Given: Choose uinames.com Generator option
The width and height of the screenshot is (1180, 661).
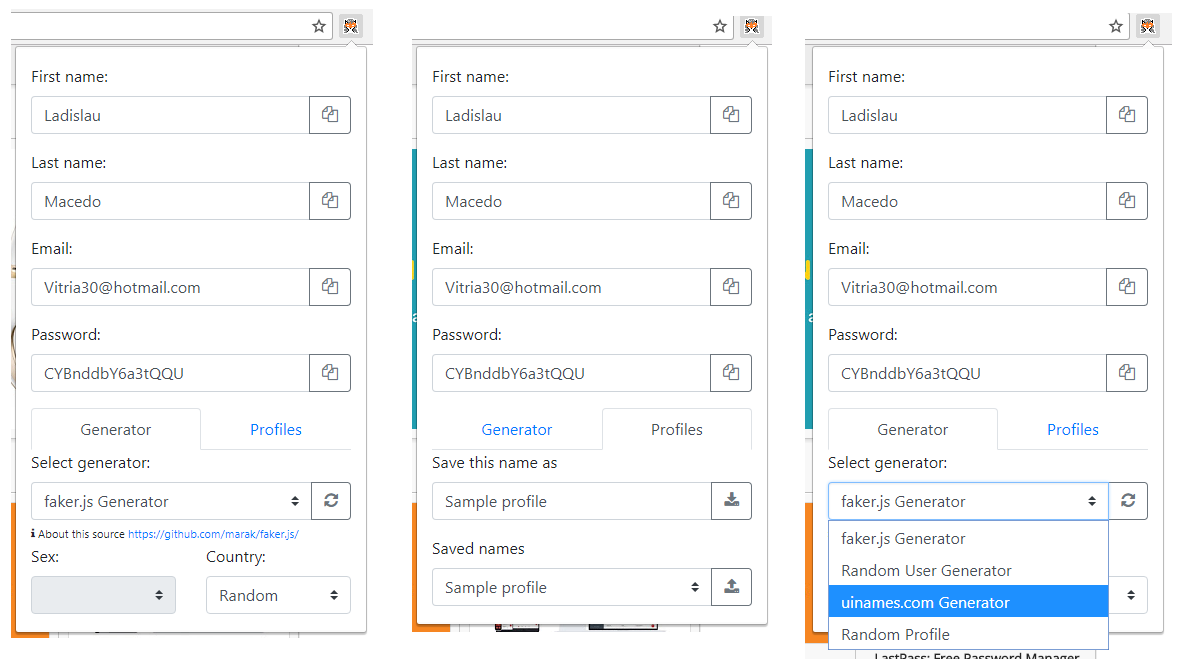Looking at the screenshot, I should [x=969, y=602].
